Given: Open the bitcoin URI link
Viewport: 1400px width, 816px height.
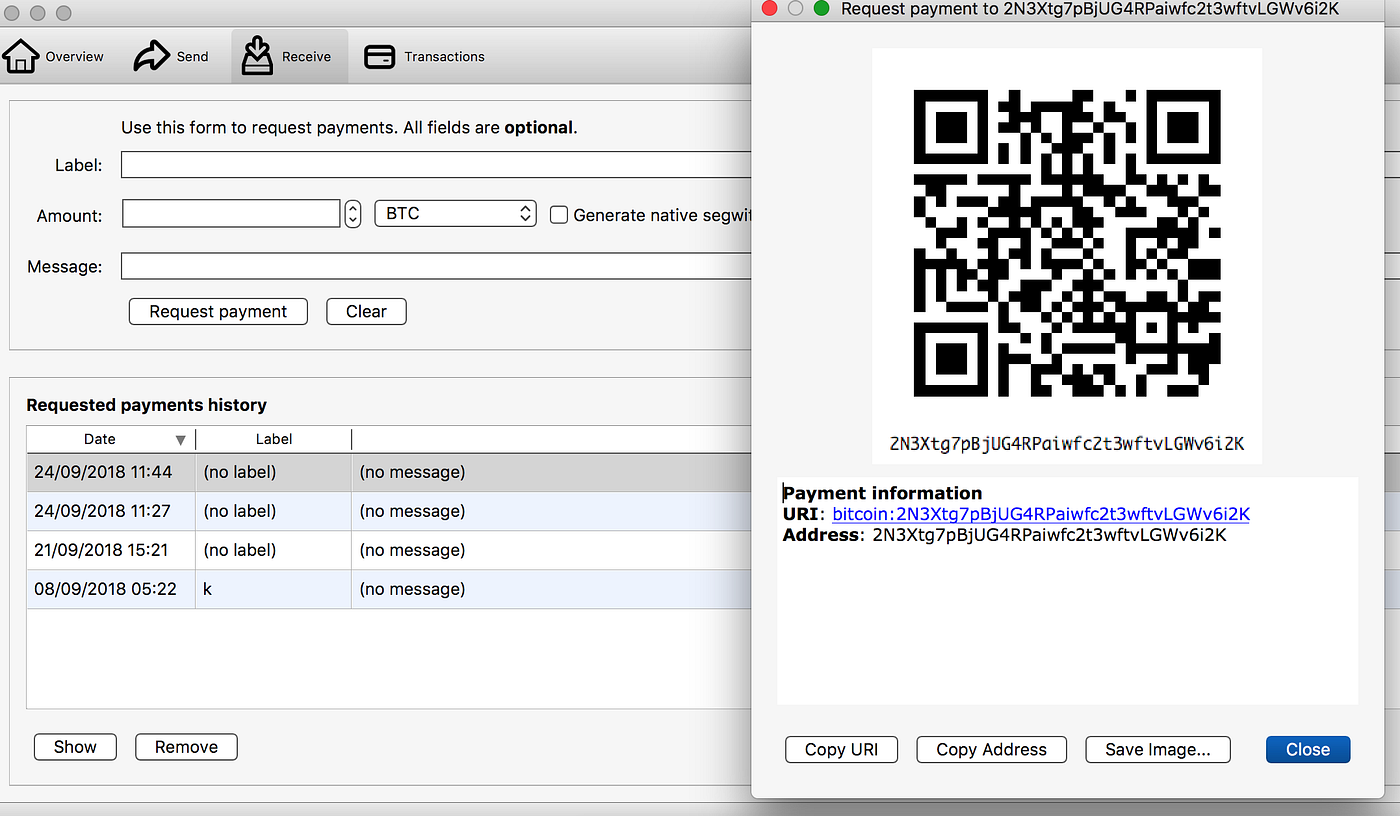Looking at the screenshot, I should pyautogui.click(x=1041, y=514).
